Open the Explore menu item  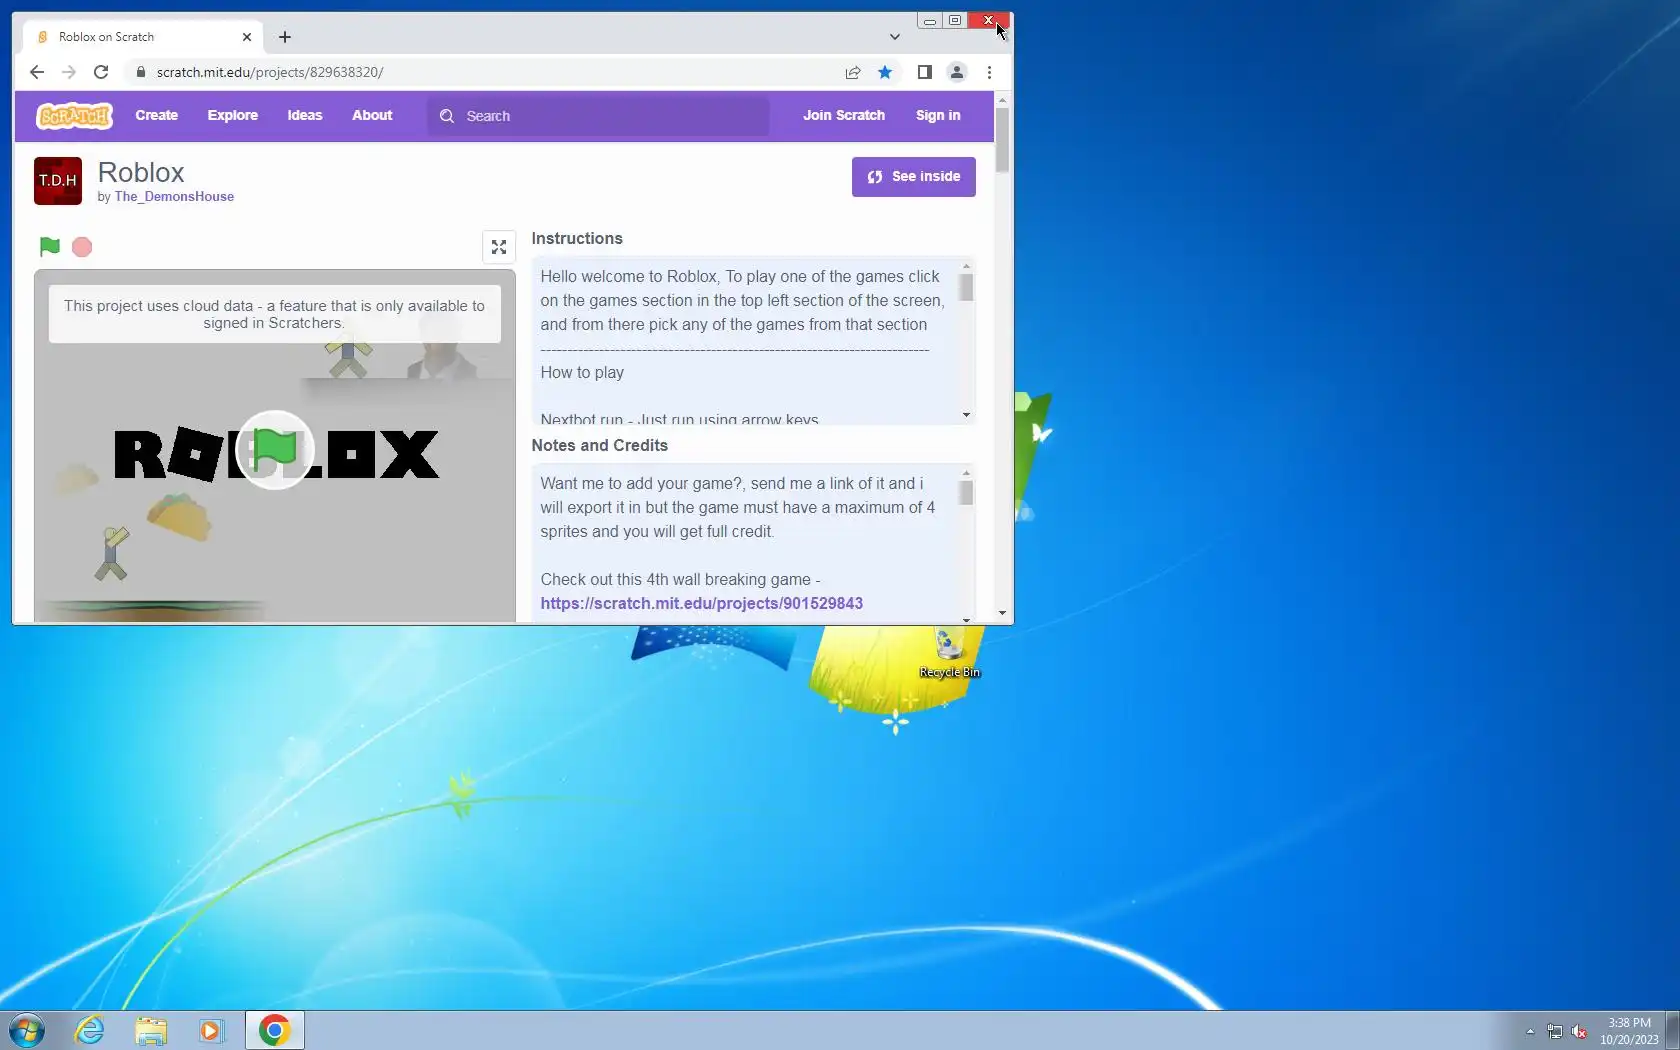coord(233,116)
